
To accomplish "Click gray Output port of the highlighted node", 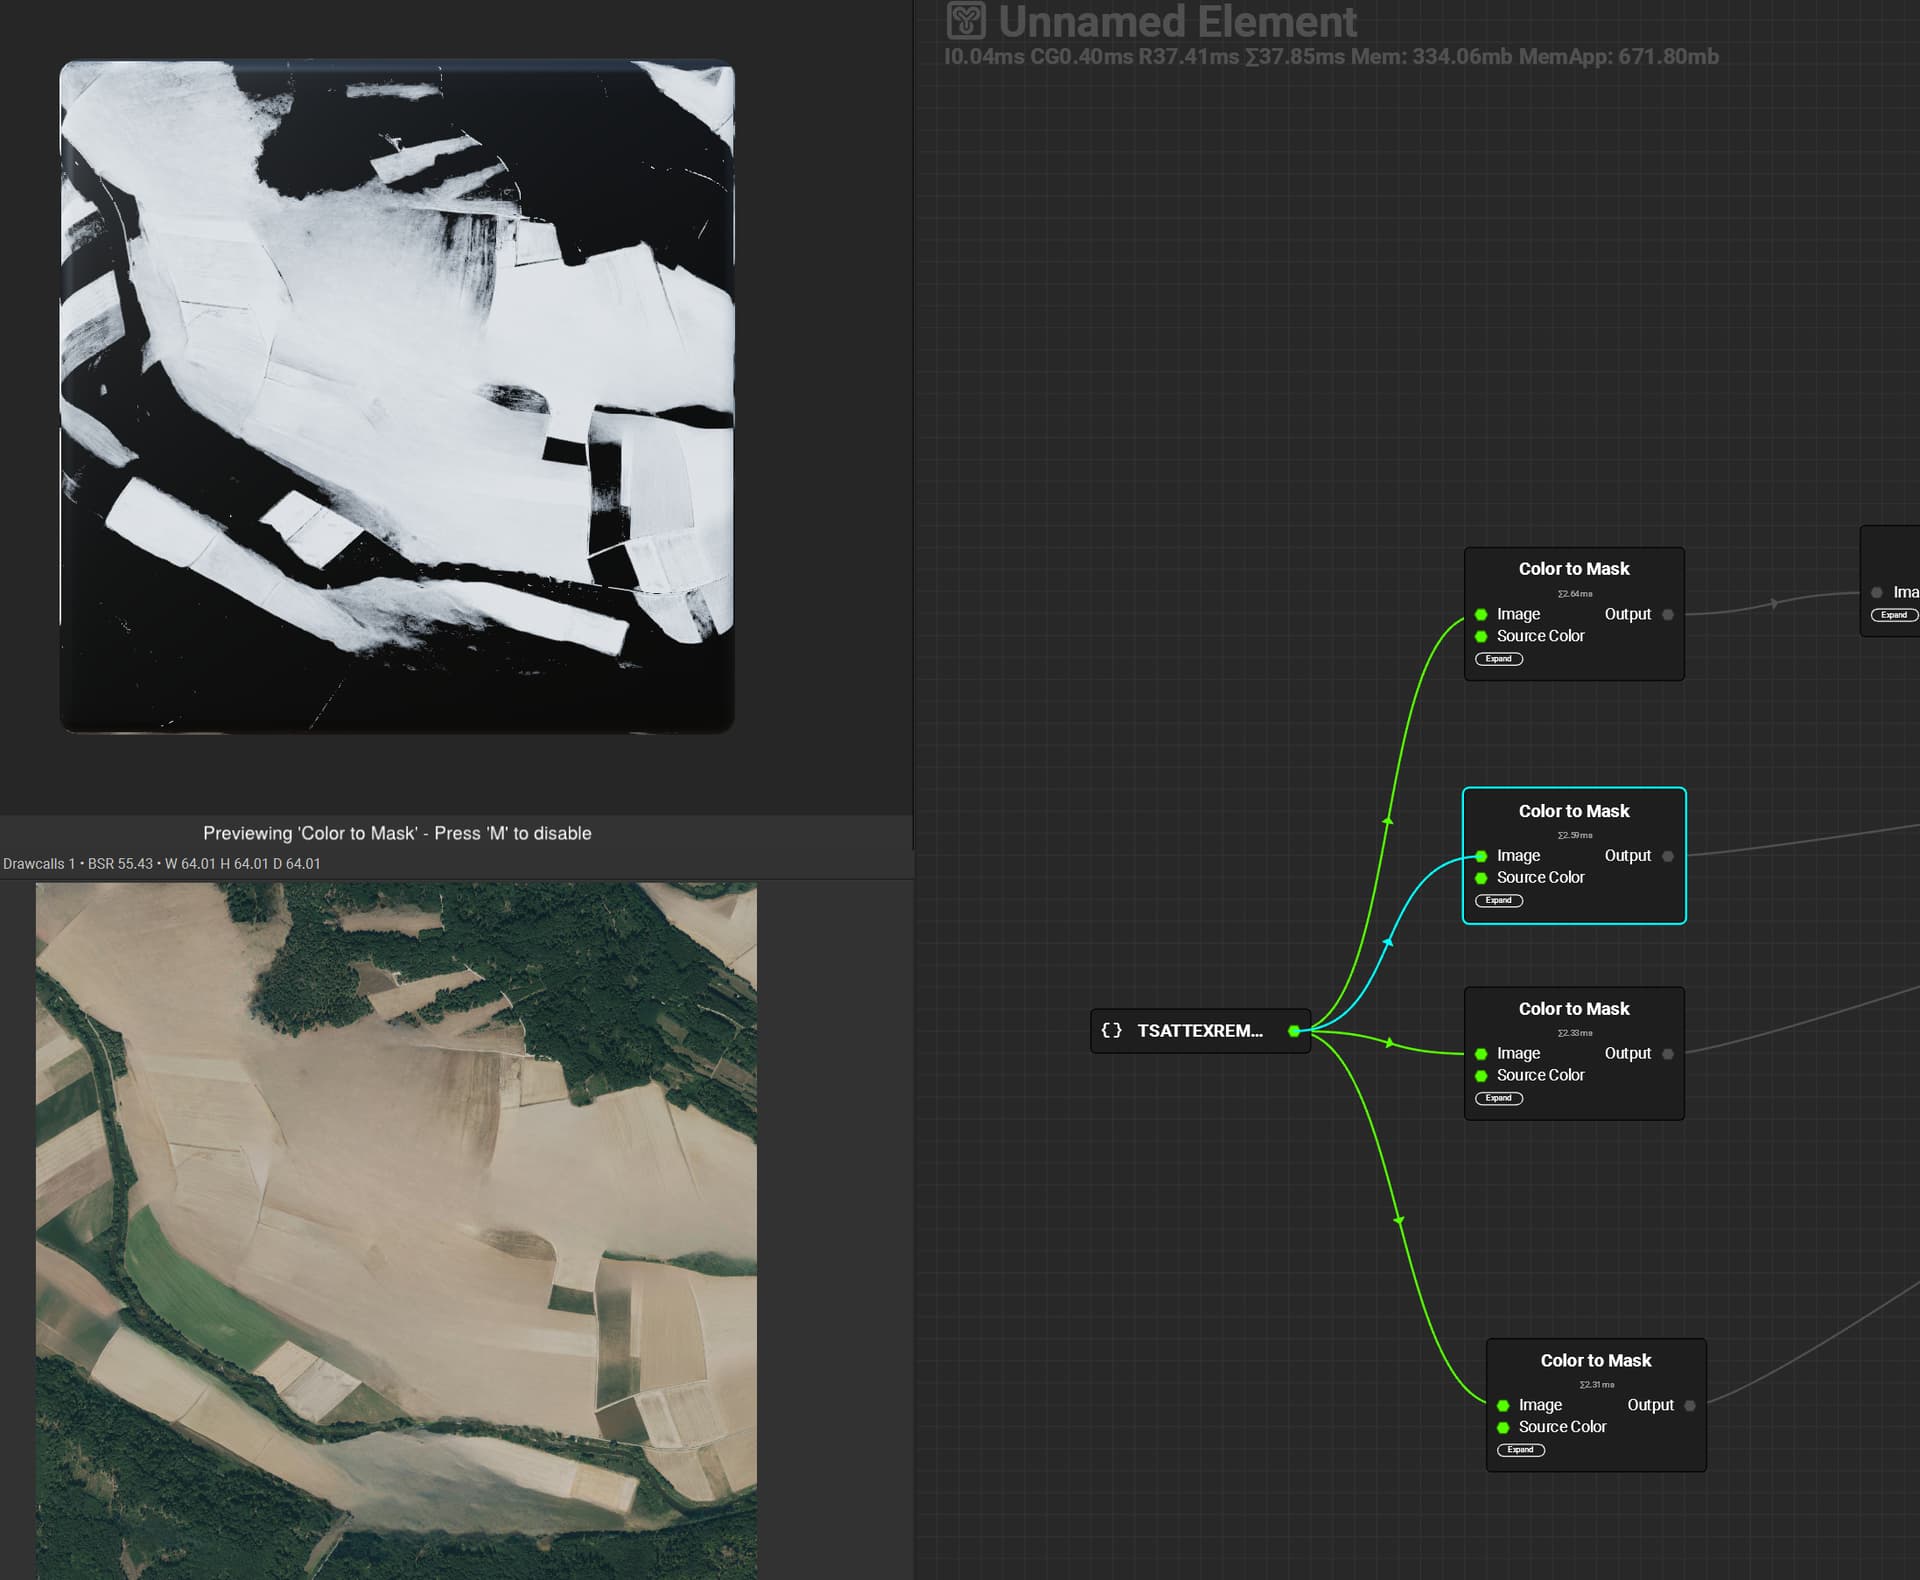I will pyautogui.click(x=1667, y=856).
